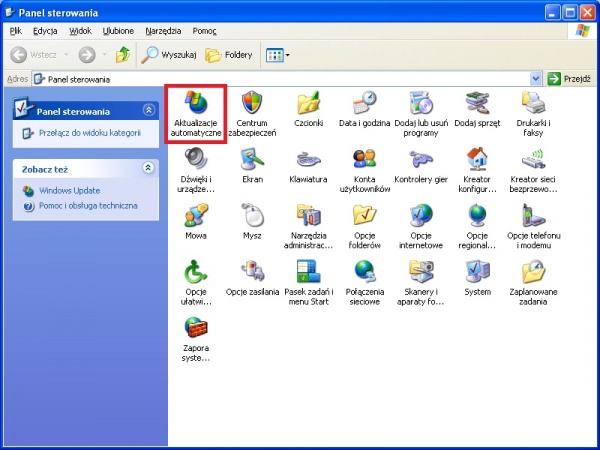Toggle the Foldery pane button
The image size is (600, 450).
pos(229,55)
